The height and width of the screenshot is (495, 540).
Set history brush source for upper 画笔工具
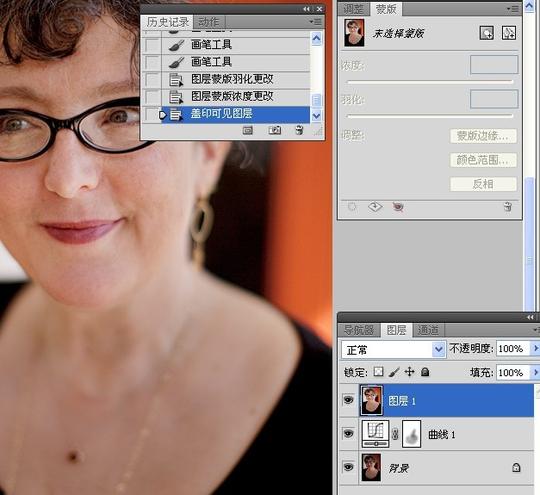point(152,45)
